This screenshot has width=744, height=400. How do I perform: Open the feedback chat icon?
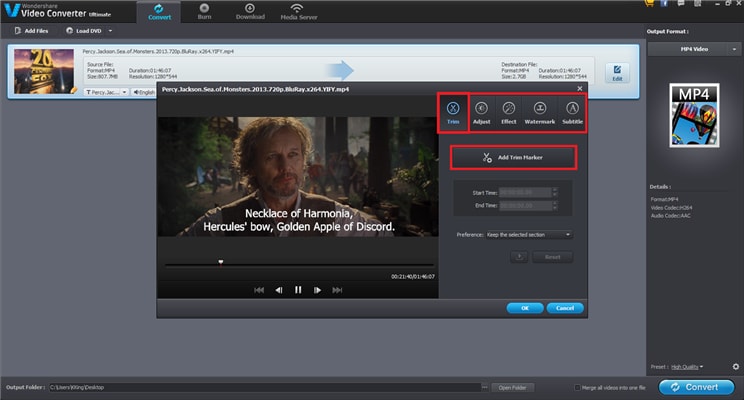(681, 3)
